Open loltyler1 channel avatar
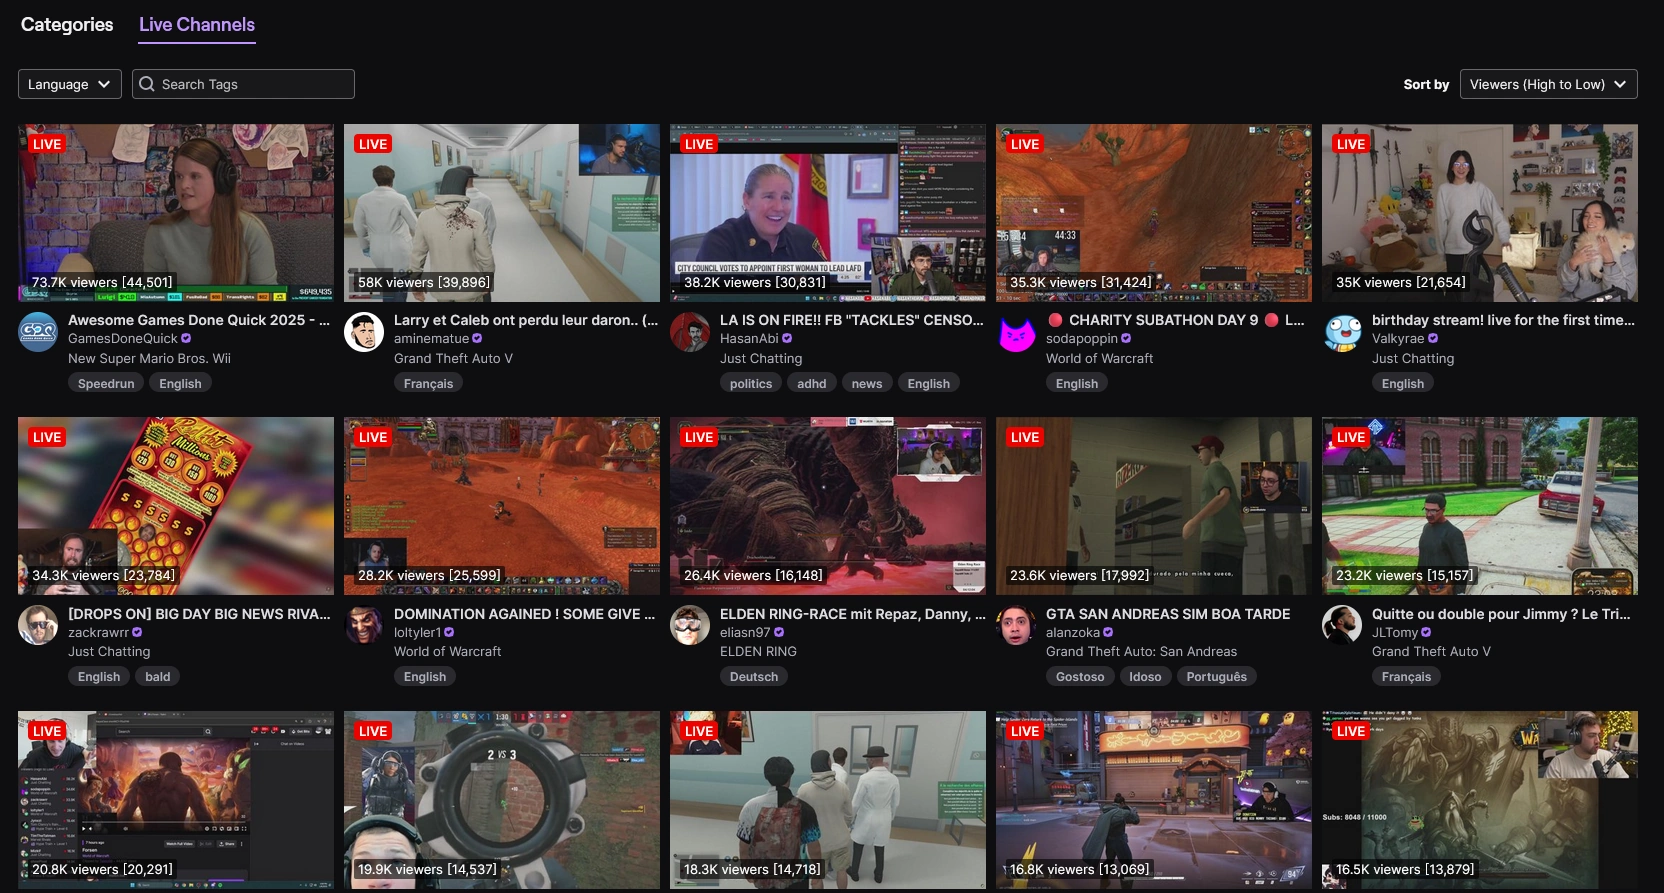 [x=364, y=625]
